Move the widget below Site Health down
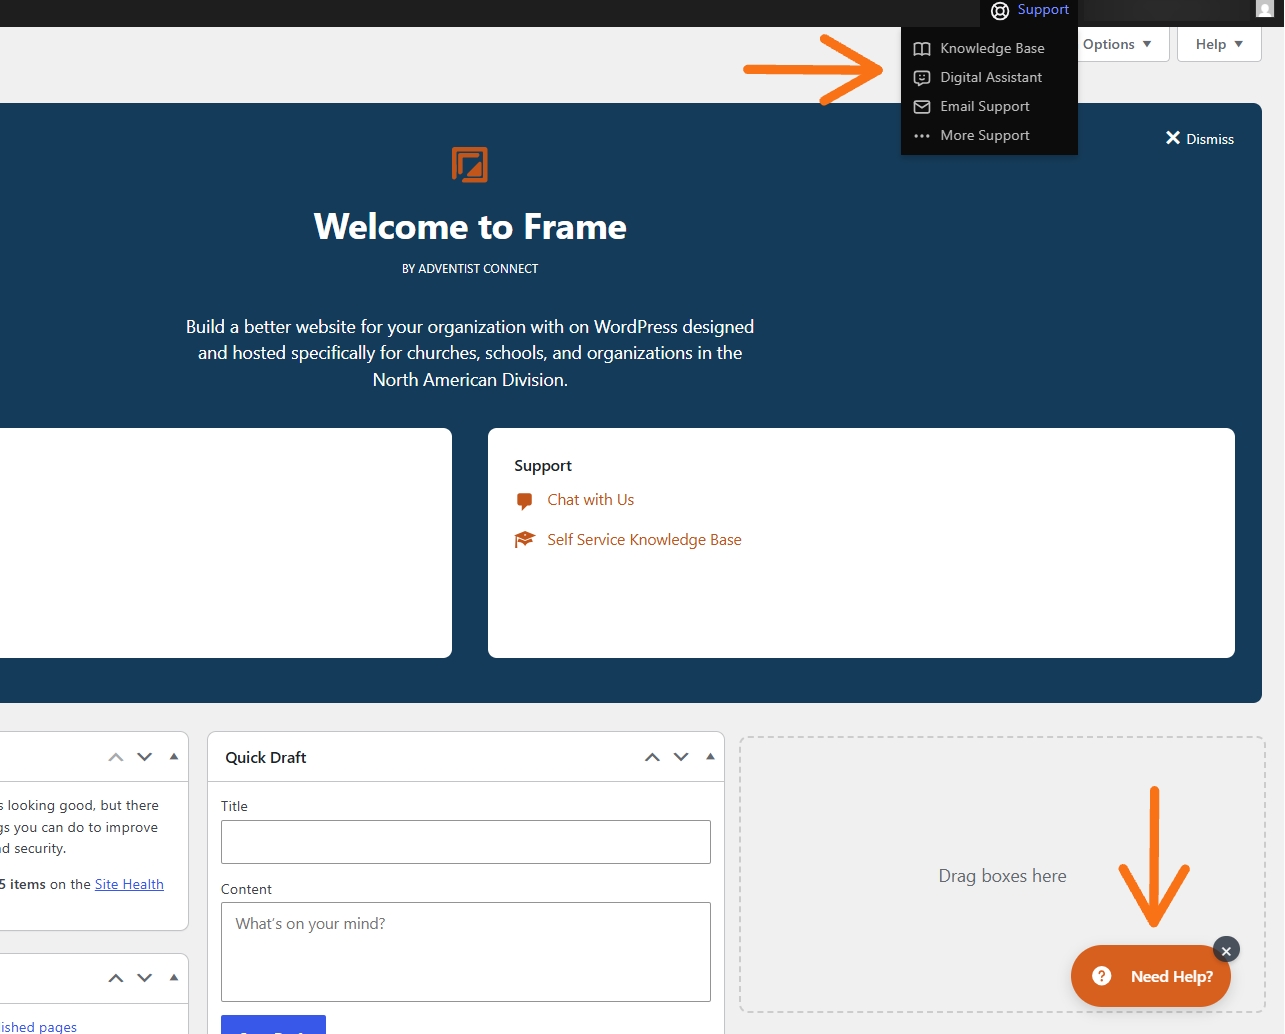1285x1034 pixels. coord(145,978)
